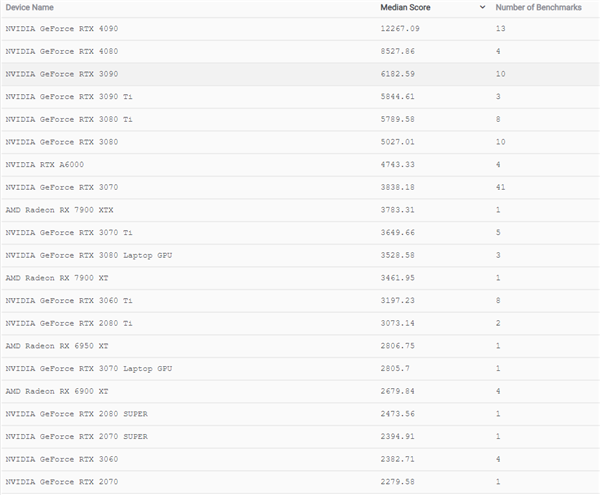
Task: Sort by the Median Score column header
Action: (x=407, y=7)
